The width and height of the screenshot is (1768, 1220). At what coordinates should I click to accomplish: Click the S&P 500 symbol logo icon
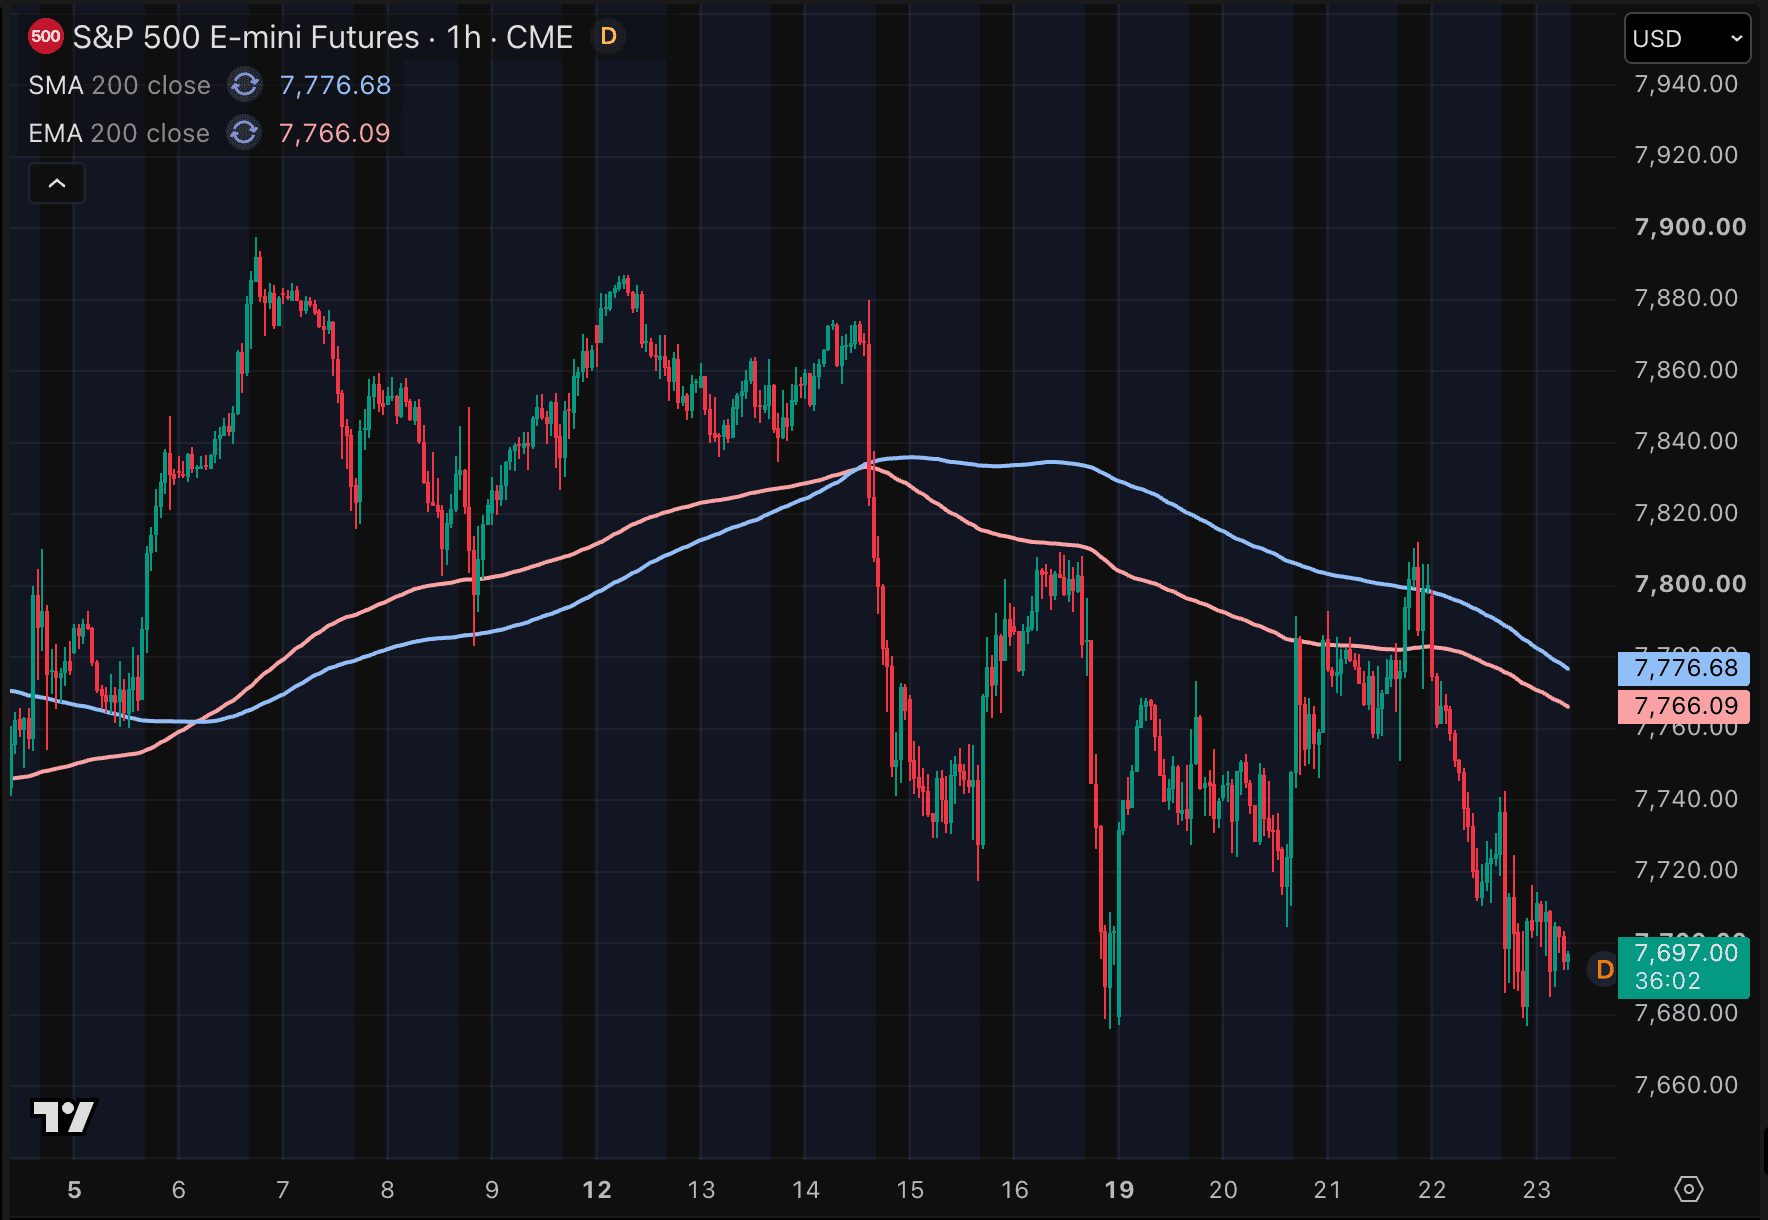pos(46,37)
